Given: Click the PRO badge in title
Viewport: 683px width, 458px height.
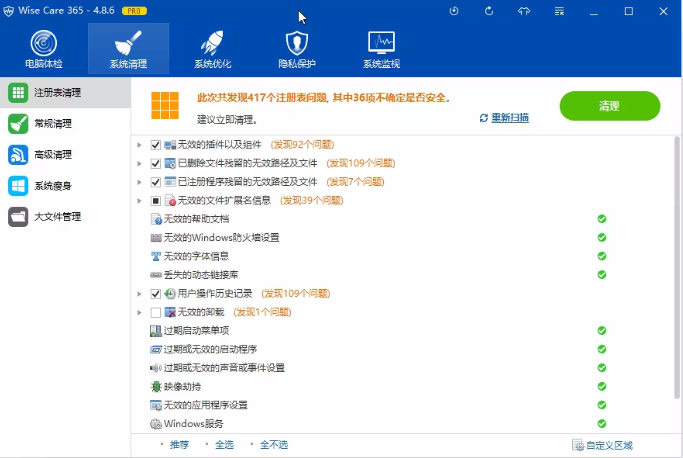Looking at the screenshot, I should [x=135, y=11].
